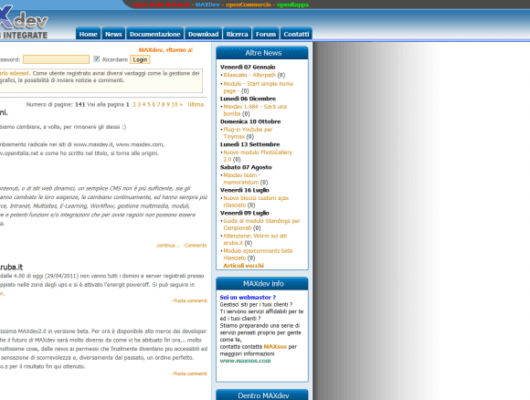Go to page 5 of the news list
This screenshot has height=400, width=530.
pyautogui.click(x=149, y=104)
